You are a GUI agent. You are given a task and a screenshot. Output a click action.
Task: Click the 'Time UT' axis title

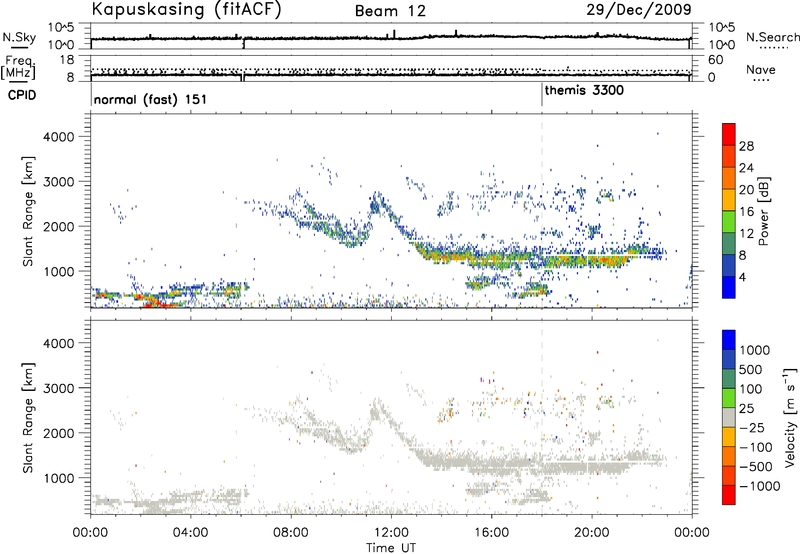[x=391, y=548]
